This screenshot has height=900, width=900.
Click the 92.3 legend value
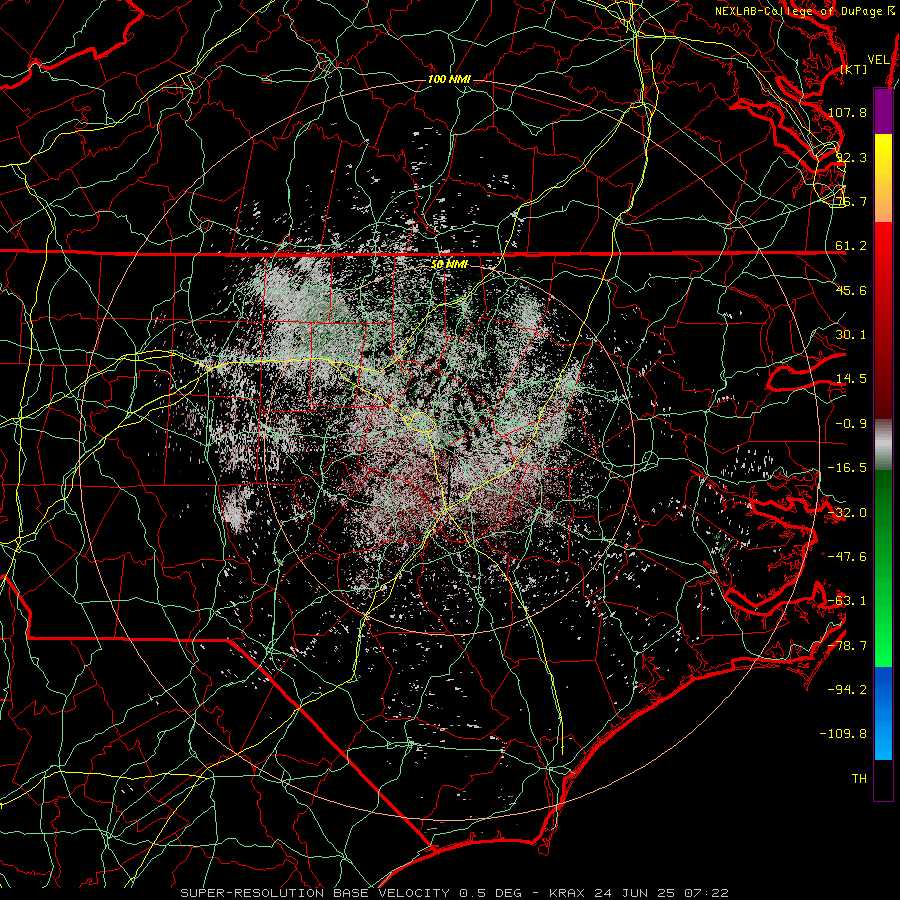click(851, 157)
